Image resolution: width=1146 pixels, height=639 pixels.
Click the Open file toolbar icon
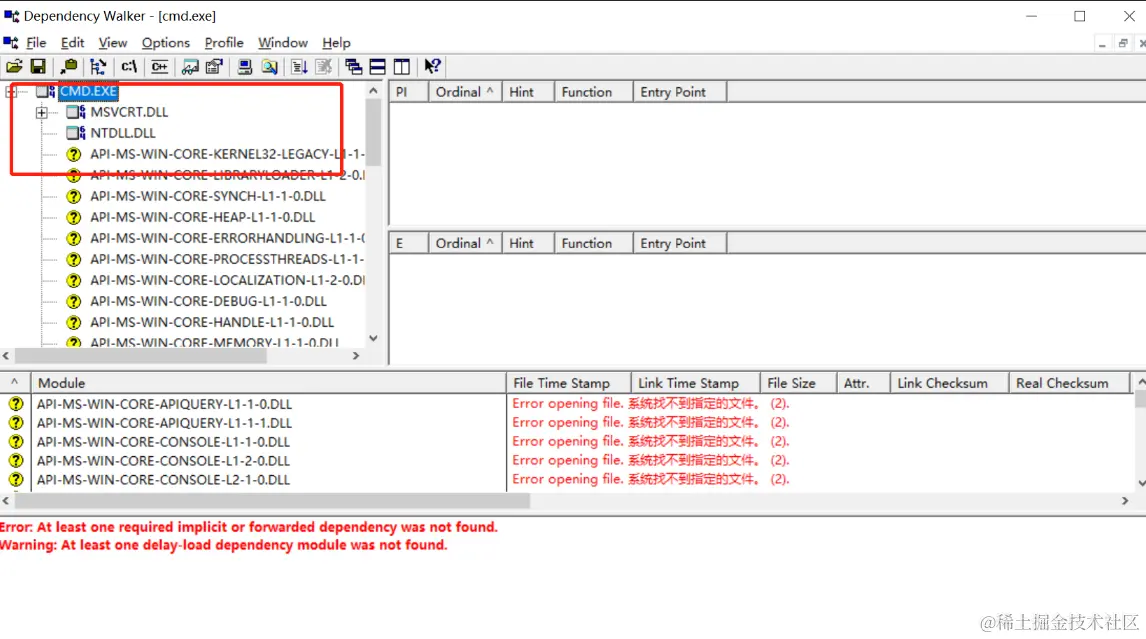[14, 67]
